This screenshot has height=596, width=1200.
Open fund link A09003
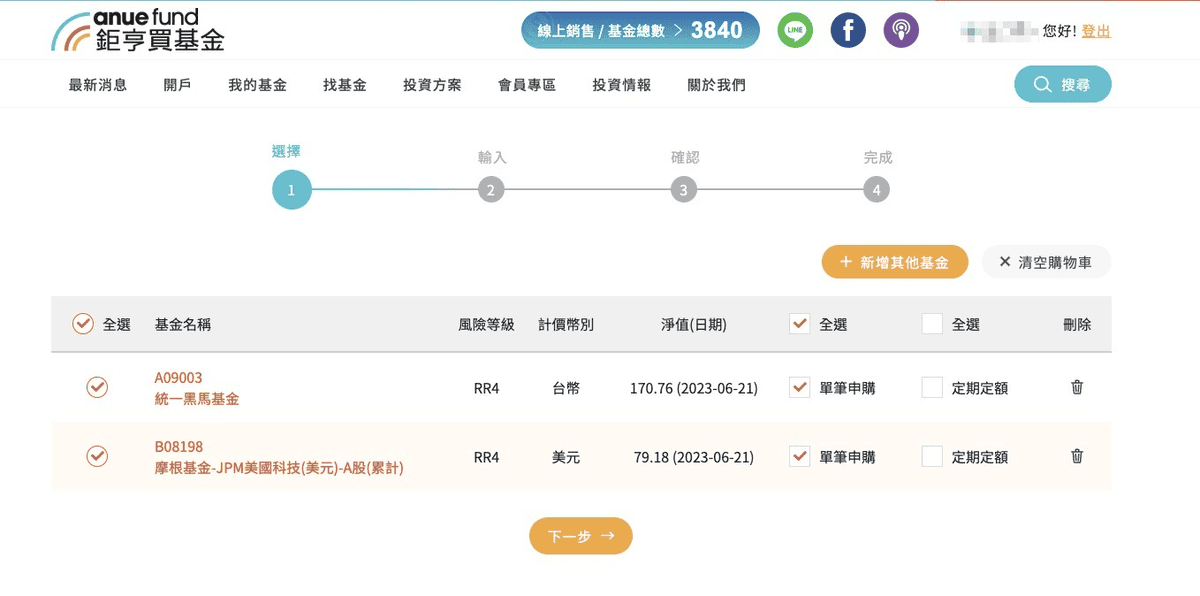pos(178,377)
